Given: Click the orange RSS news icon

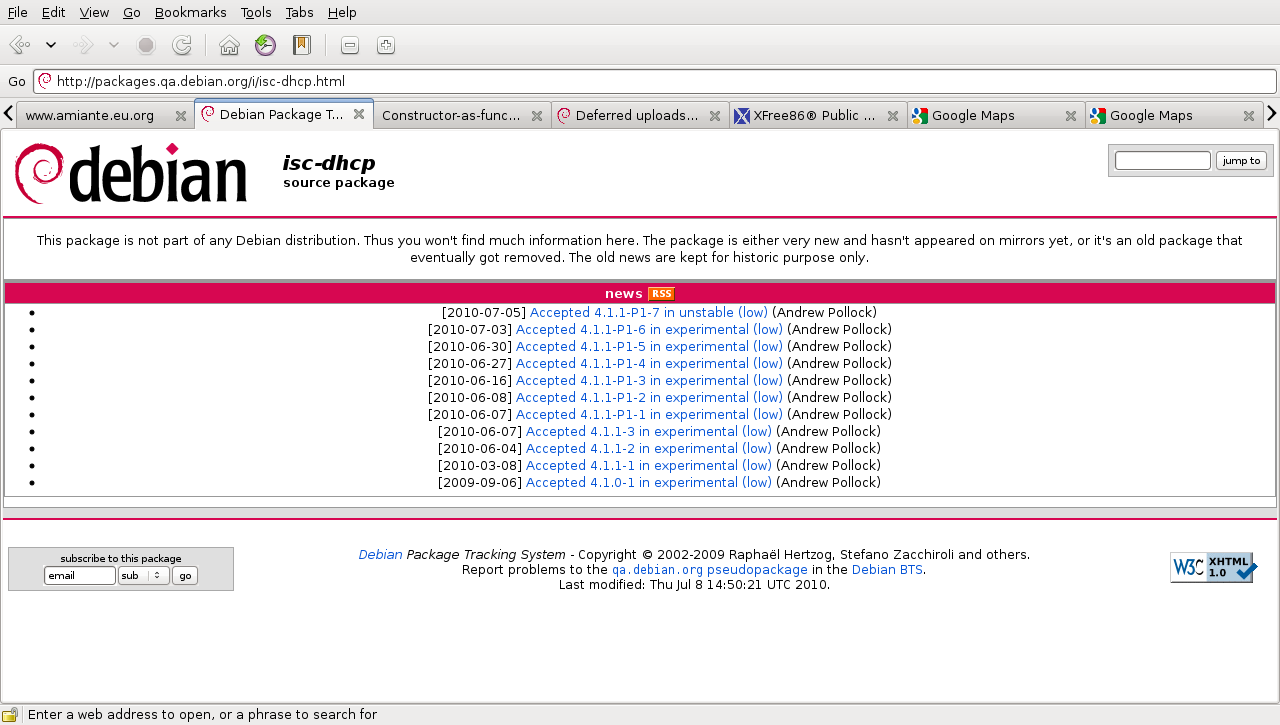Looking at the screenshot, I should [x=661, y=293].
